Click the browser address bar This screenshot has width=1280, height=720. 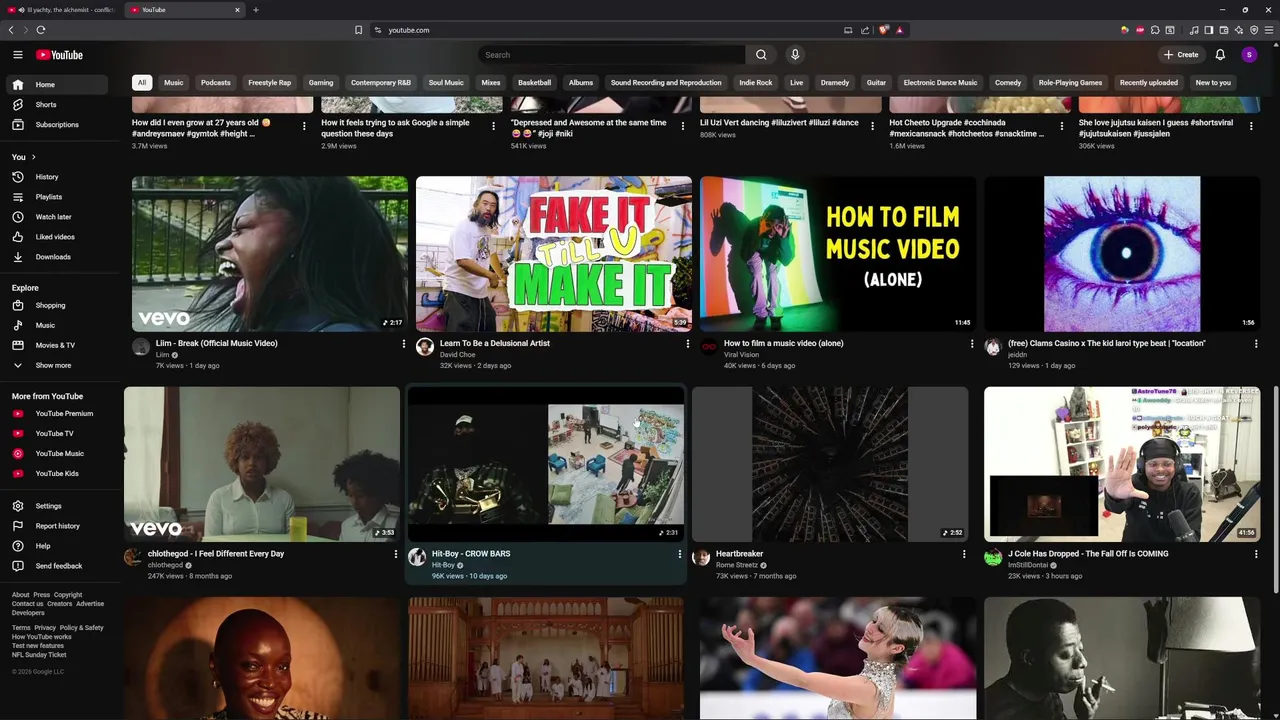(610, 30)
